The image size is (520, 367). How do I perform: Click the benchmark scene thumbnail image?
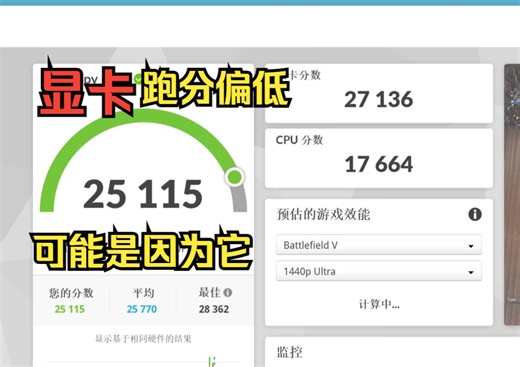512,195
